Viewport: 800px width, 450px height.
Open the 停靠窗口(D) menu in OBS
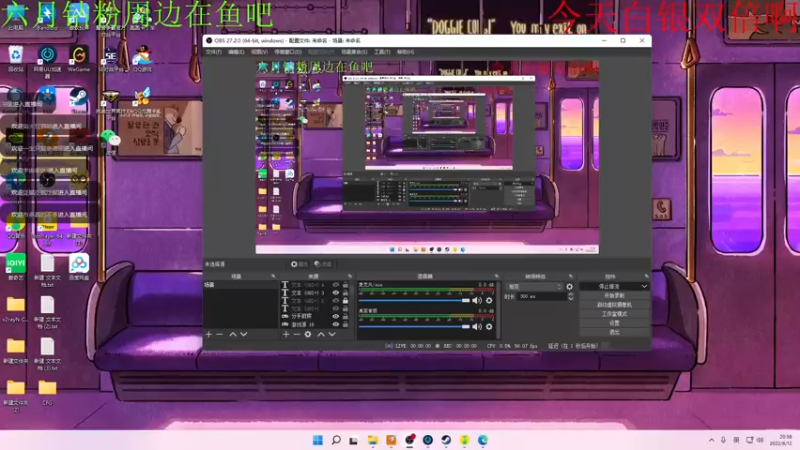288,52
